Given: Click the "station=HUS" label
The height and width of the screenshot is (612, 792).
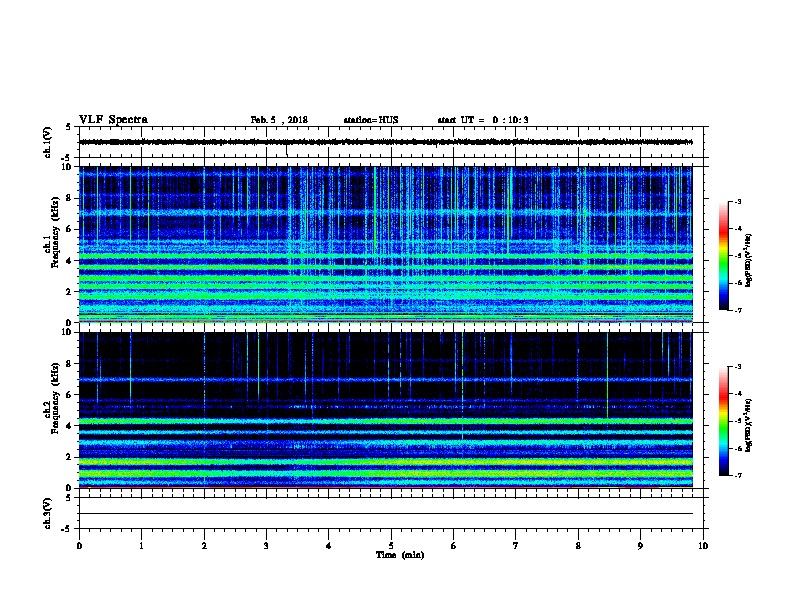Looking at the screenshot, I should pyautogui.click(x=371, y=120).
